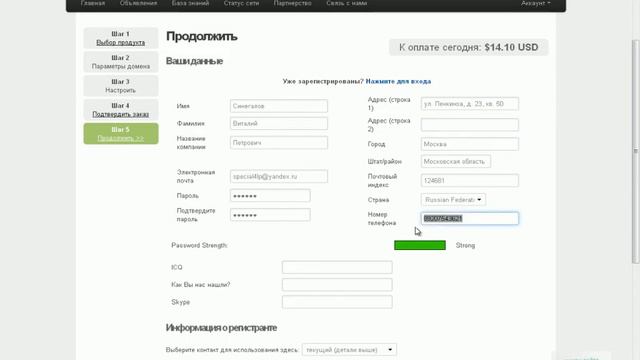
Task: Go to Шаг 3 Настроить
Action: click(121, 86)
